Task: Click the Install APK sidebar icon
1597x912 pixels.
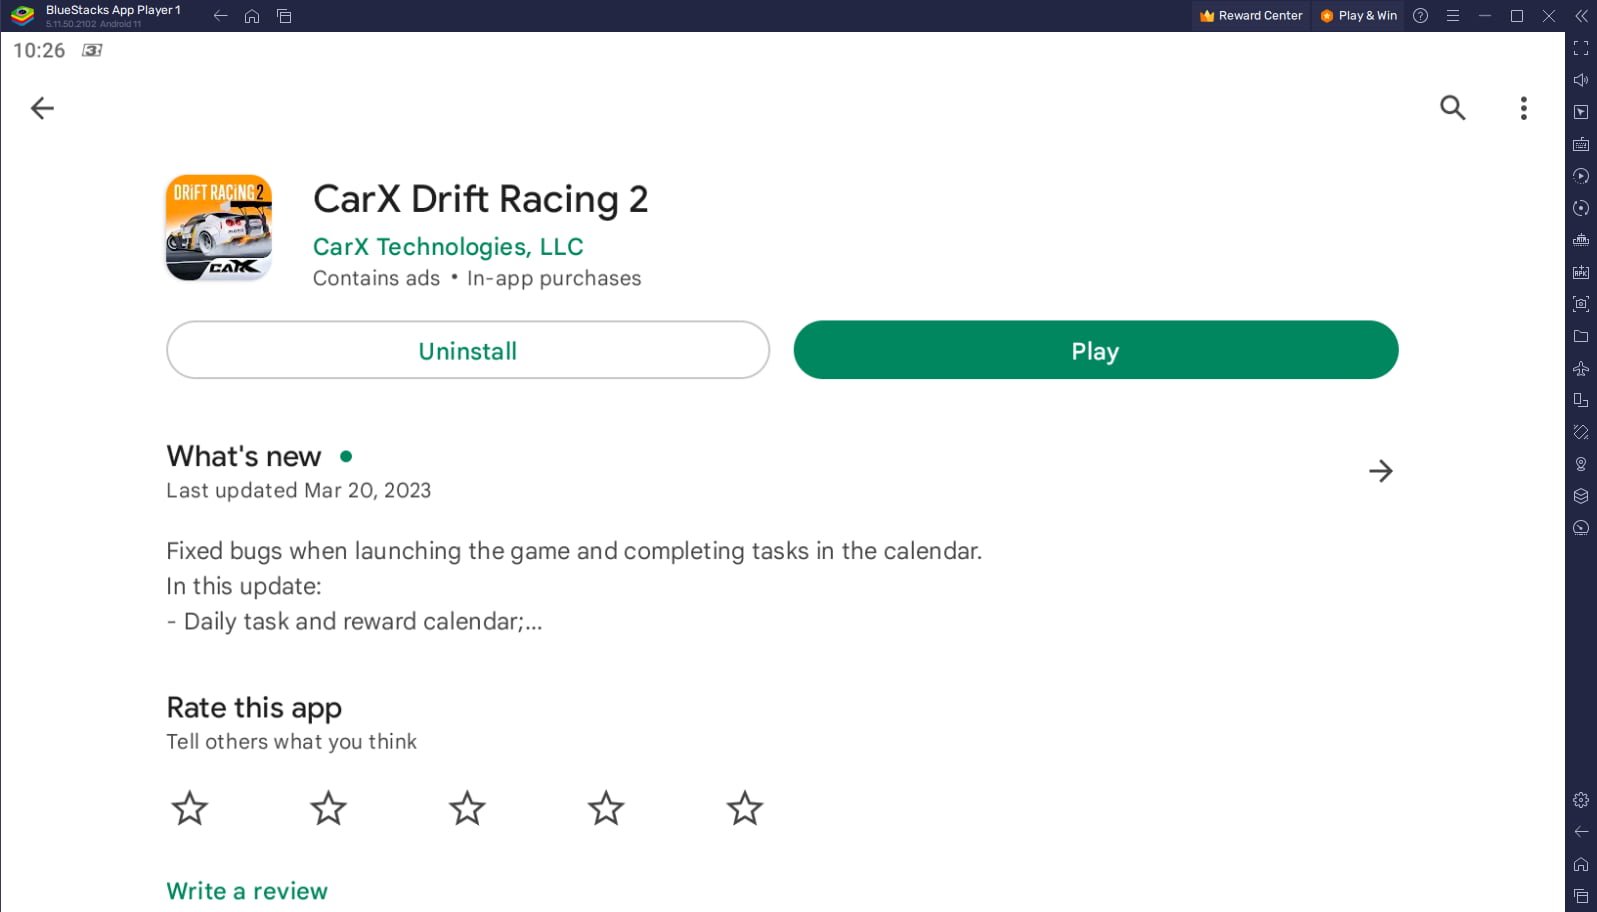Action: [x=1581, y=272]
